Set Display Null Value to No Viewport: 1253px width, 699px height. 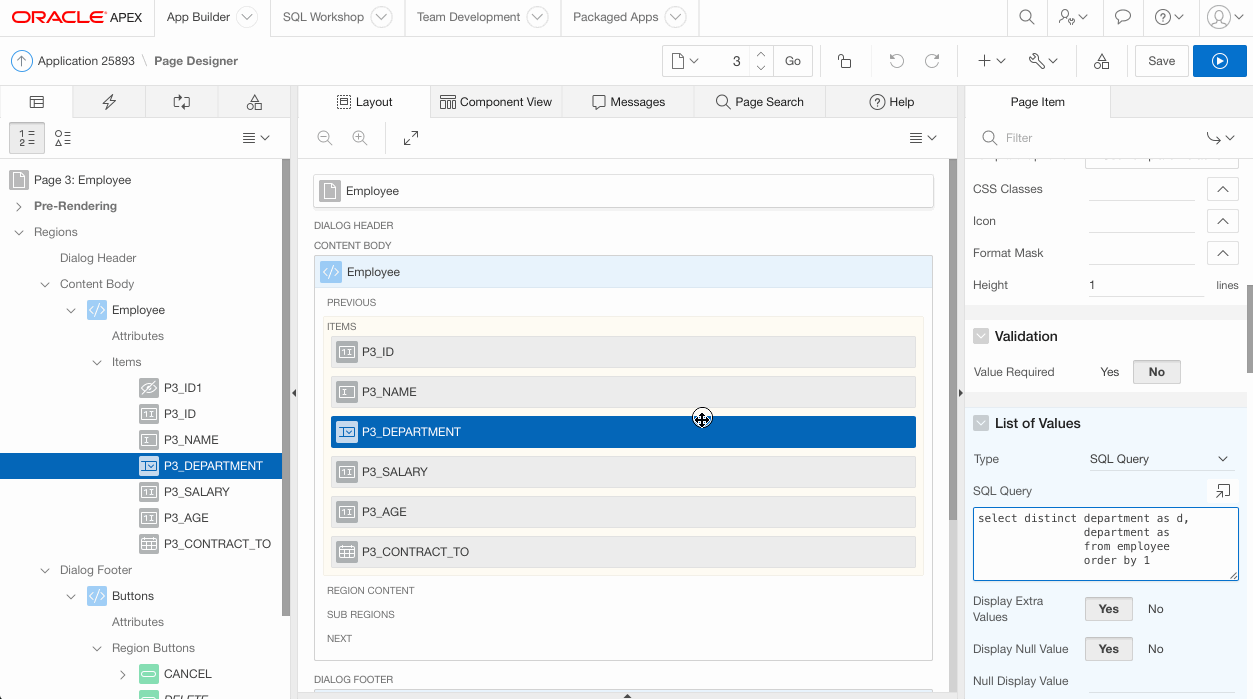click(1155, 649)
